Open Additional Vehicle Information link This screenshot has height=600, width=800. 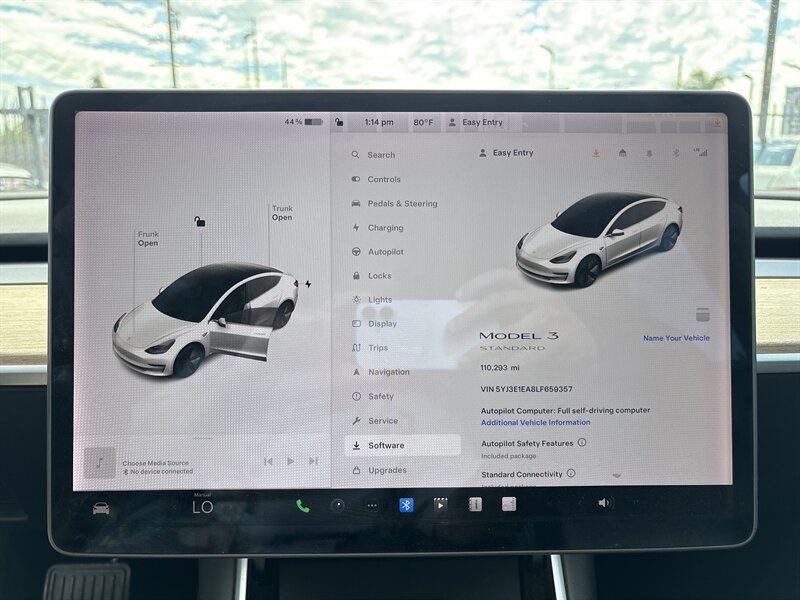(x=535, y=422)
